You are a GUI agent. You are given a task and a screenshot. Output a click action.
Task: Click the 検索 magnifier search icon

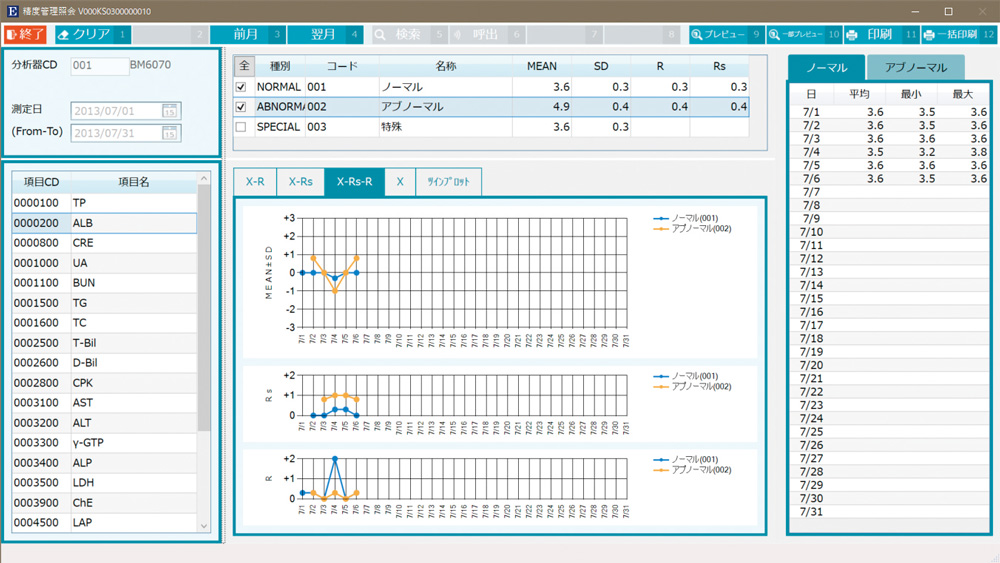click(381, 34)
